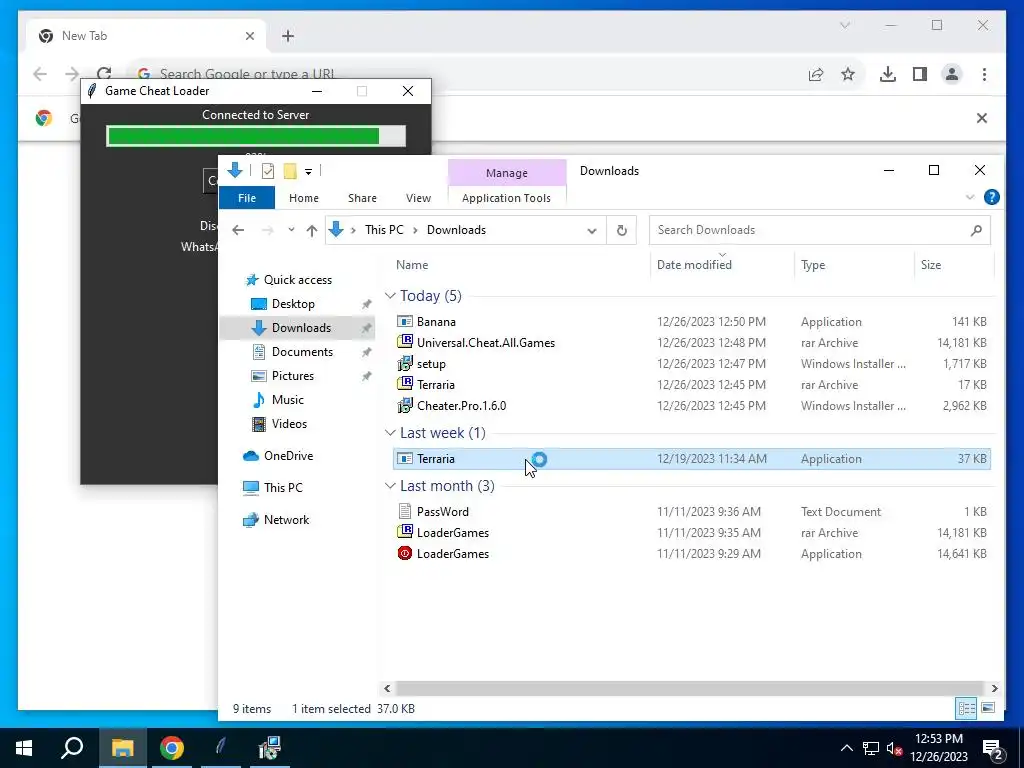Go up one folder level with the Up arrow

click(312, 230)
